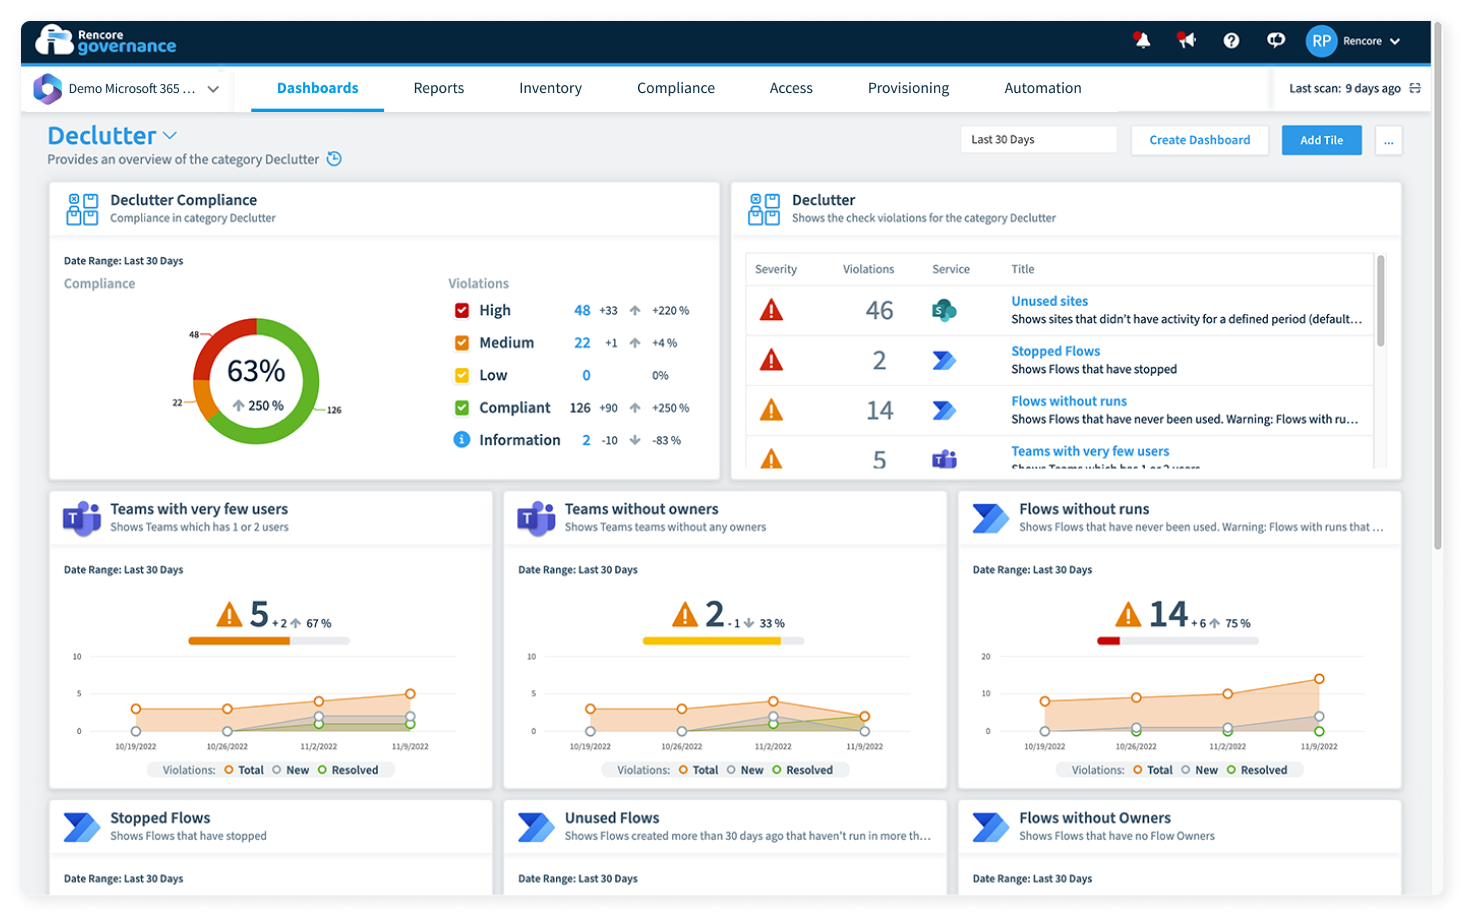
Task: Switch to the Dashboards tab
Action: point(317,88)
